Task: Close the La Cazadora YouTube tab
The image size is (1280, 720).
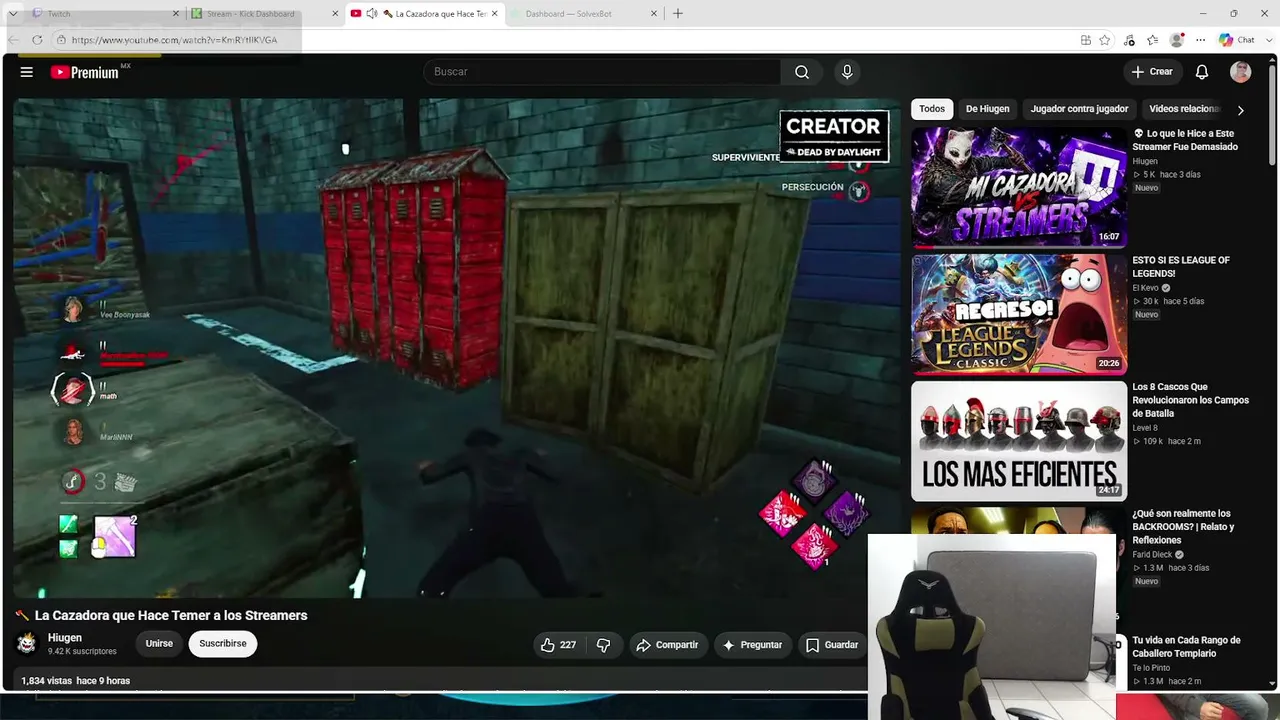Action: [495, 14]
